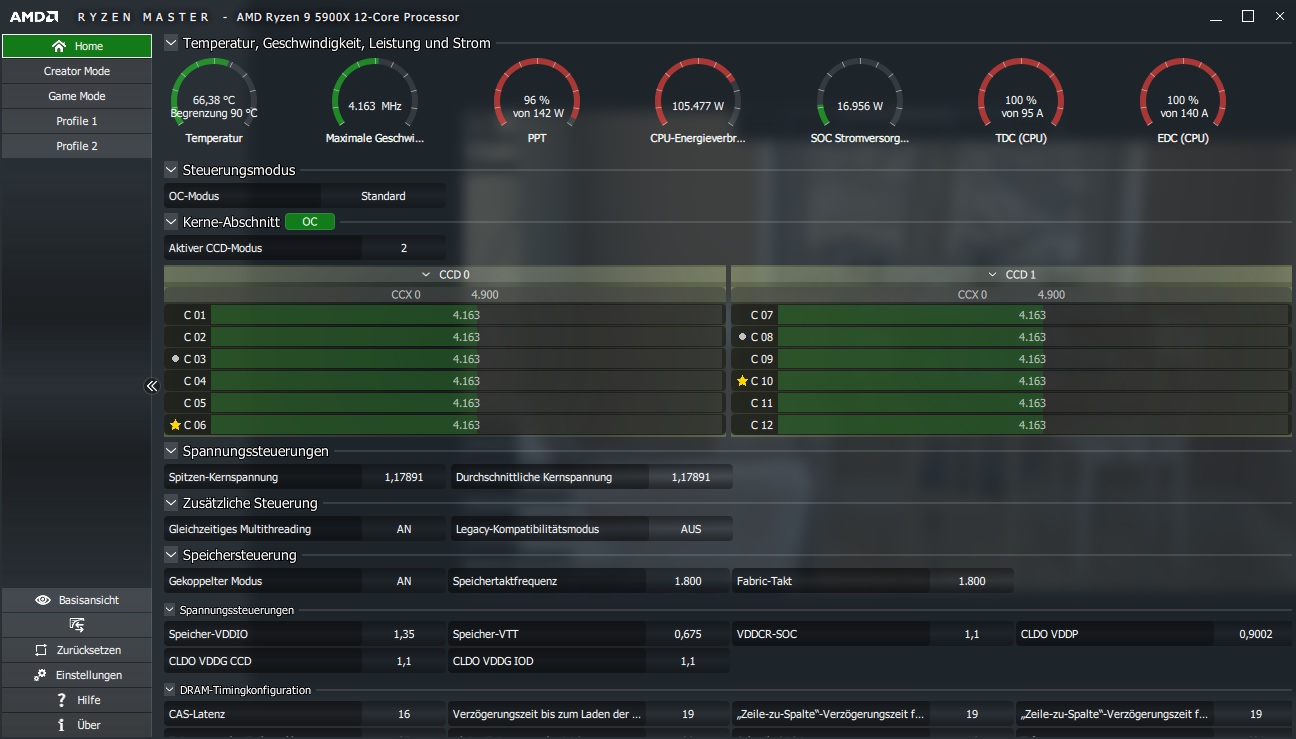Click the CLDO VDDG CCD value 1,1
The image size is (1296, 739).
404,661
